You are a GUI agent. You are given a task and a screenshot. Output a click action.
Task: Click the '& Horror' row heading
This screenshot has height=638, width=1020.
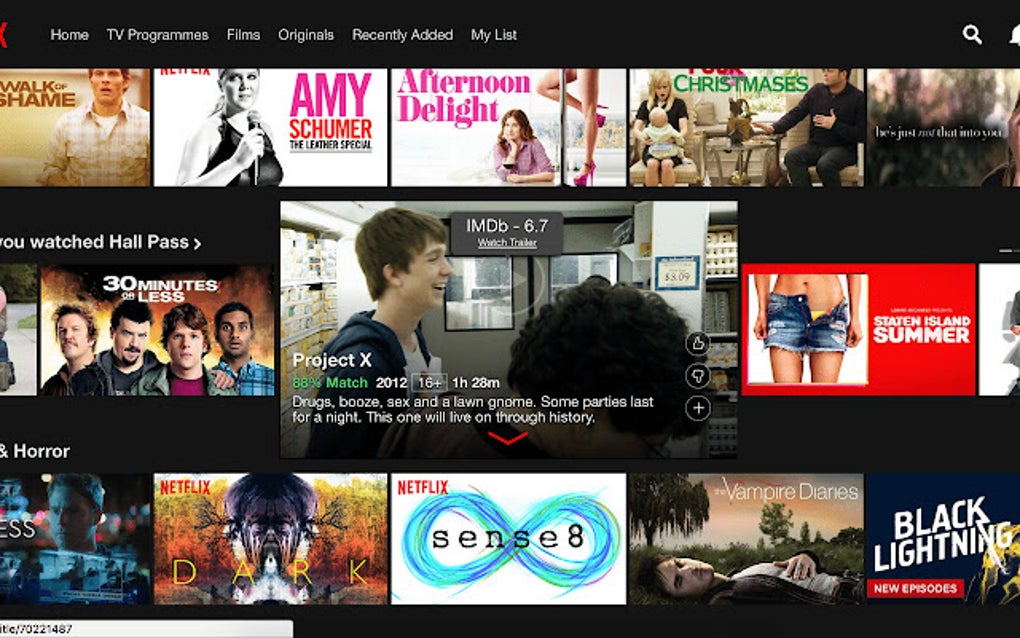35,451
